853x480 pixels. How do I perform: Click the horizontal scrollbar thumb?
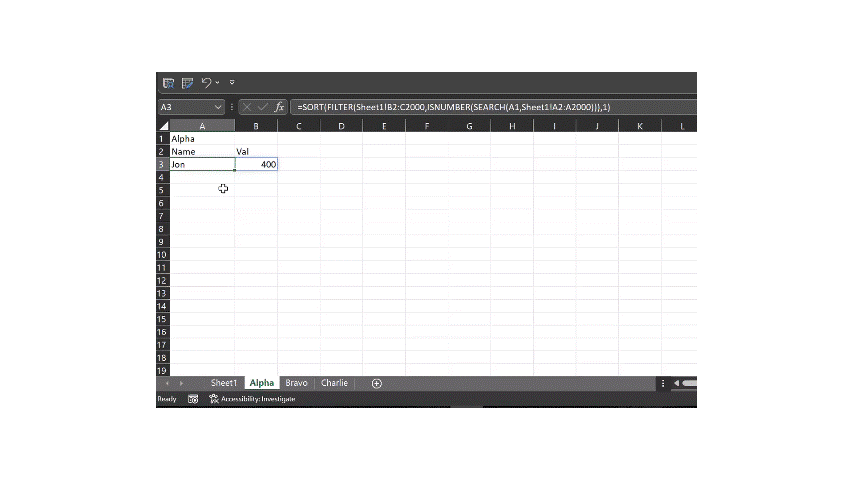tap(690, 384)
